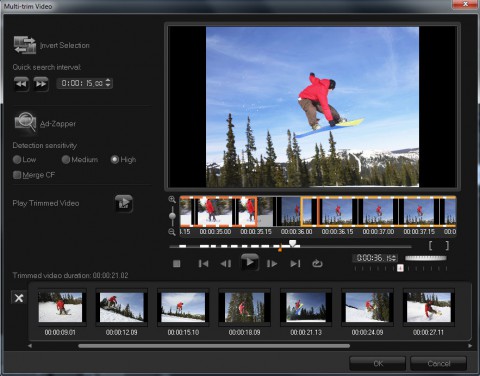Select trimmed clip at 00:00:09.01

coord(60,307)
